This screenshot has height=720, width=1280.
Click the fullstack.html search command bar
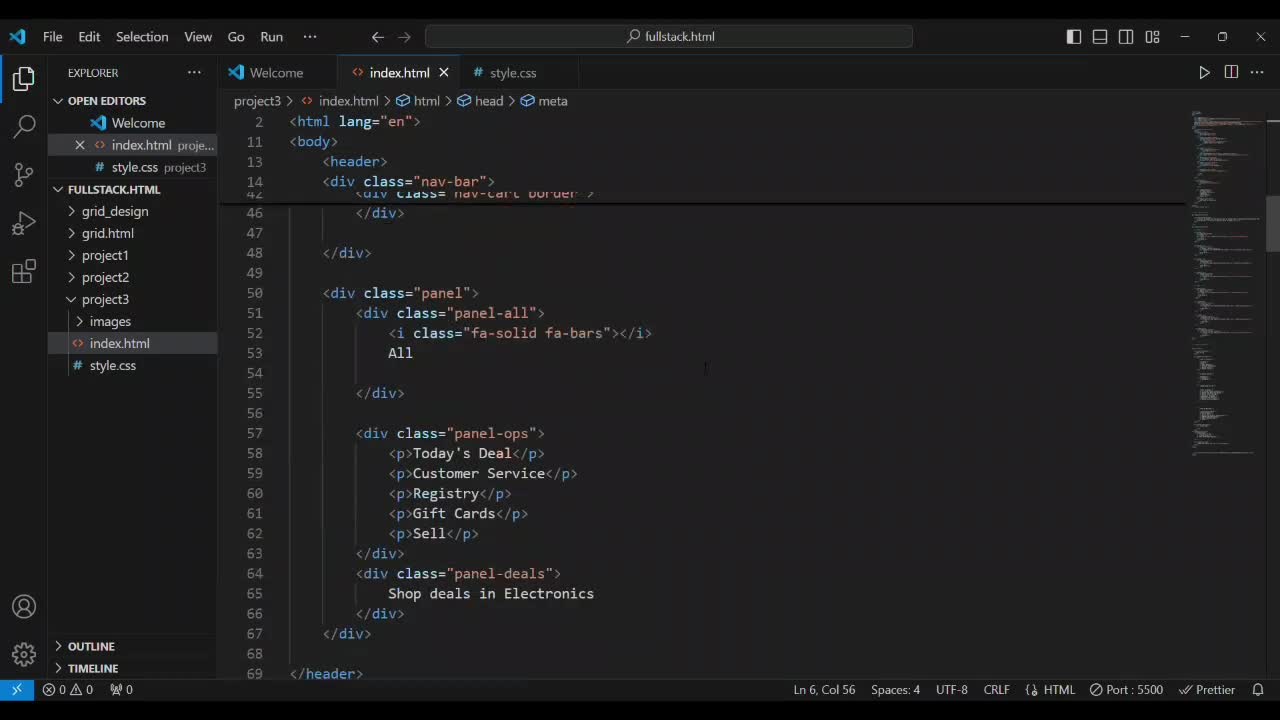[x=669, y=37]
